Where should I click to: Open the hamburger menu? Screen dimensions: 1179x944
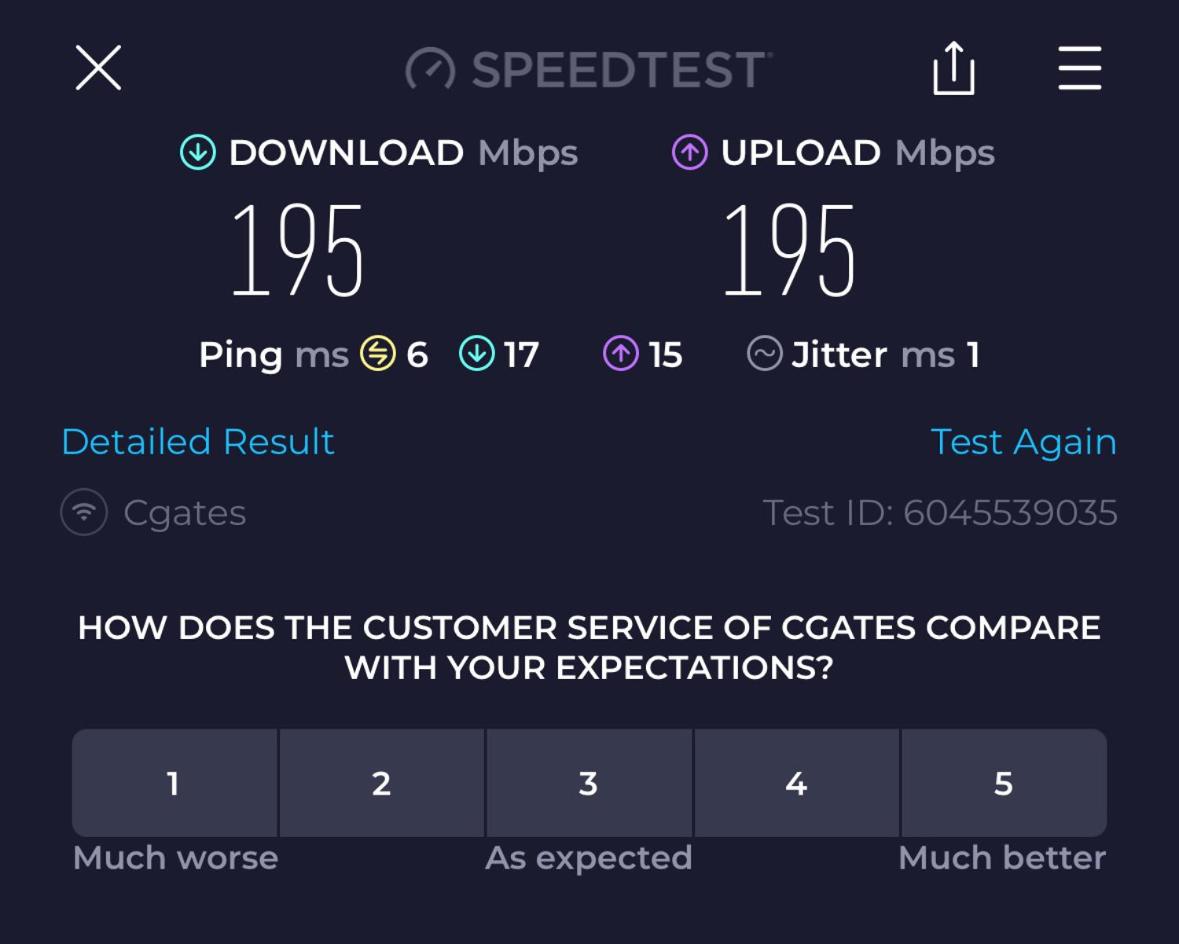(x=1080, y=68)
